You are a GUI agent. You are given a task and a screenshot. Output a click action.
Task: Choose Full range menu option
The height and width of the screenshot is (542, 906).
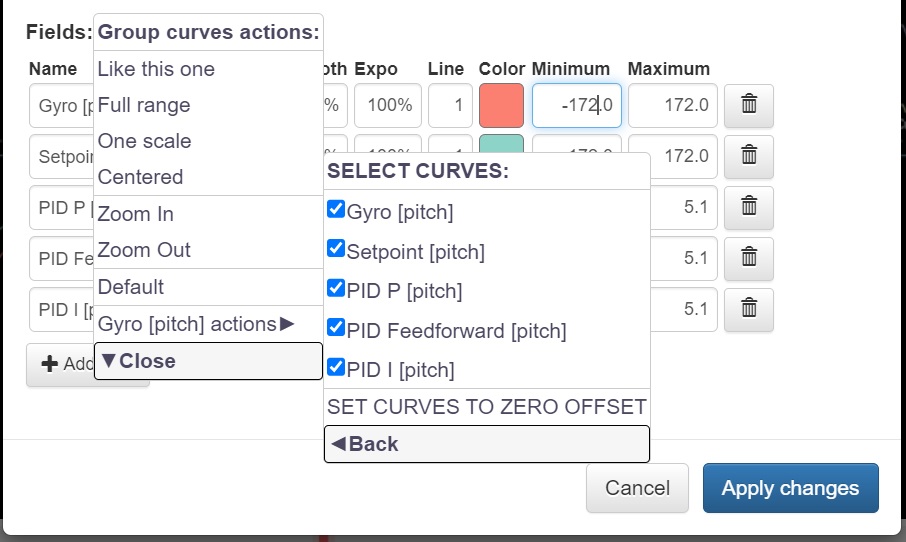click(x=144, y=105)
